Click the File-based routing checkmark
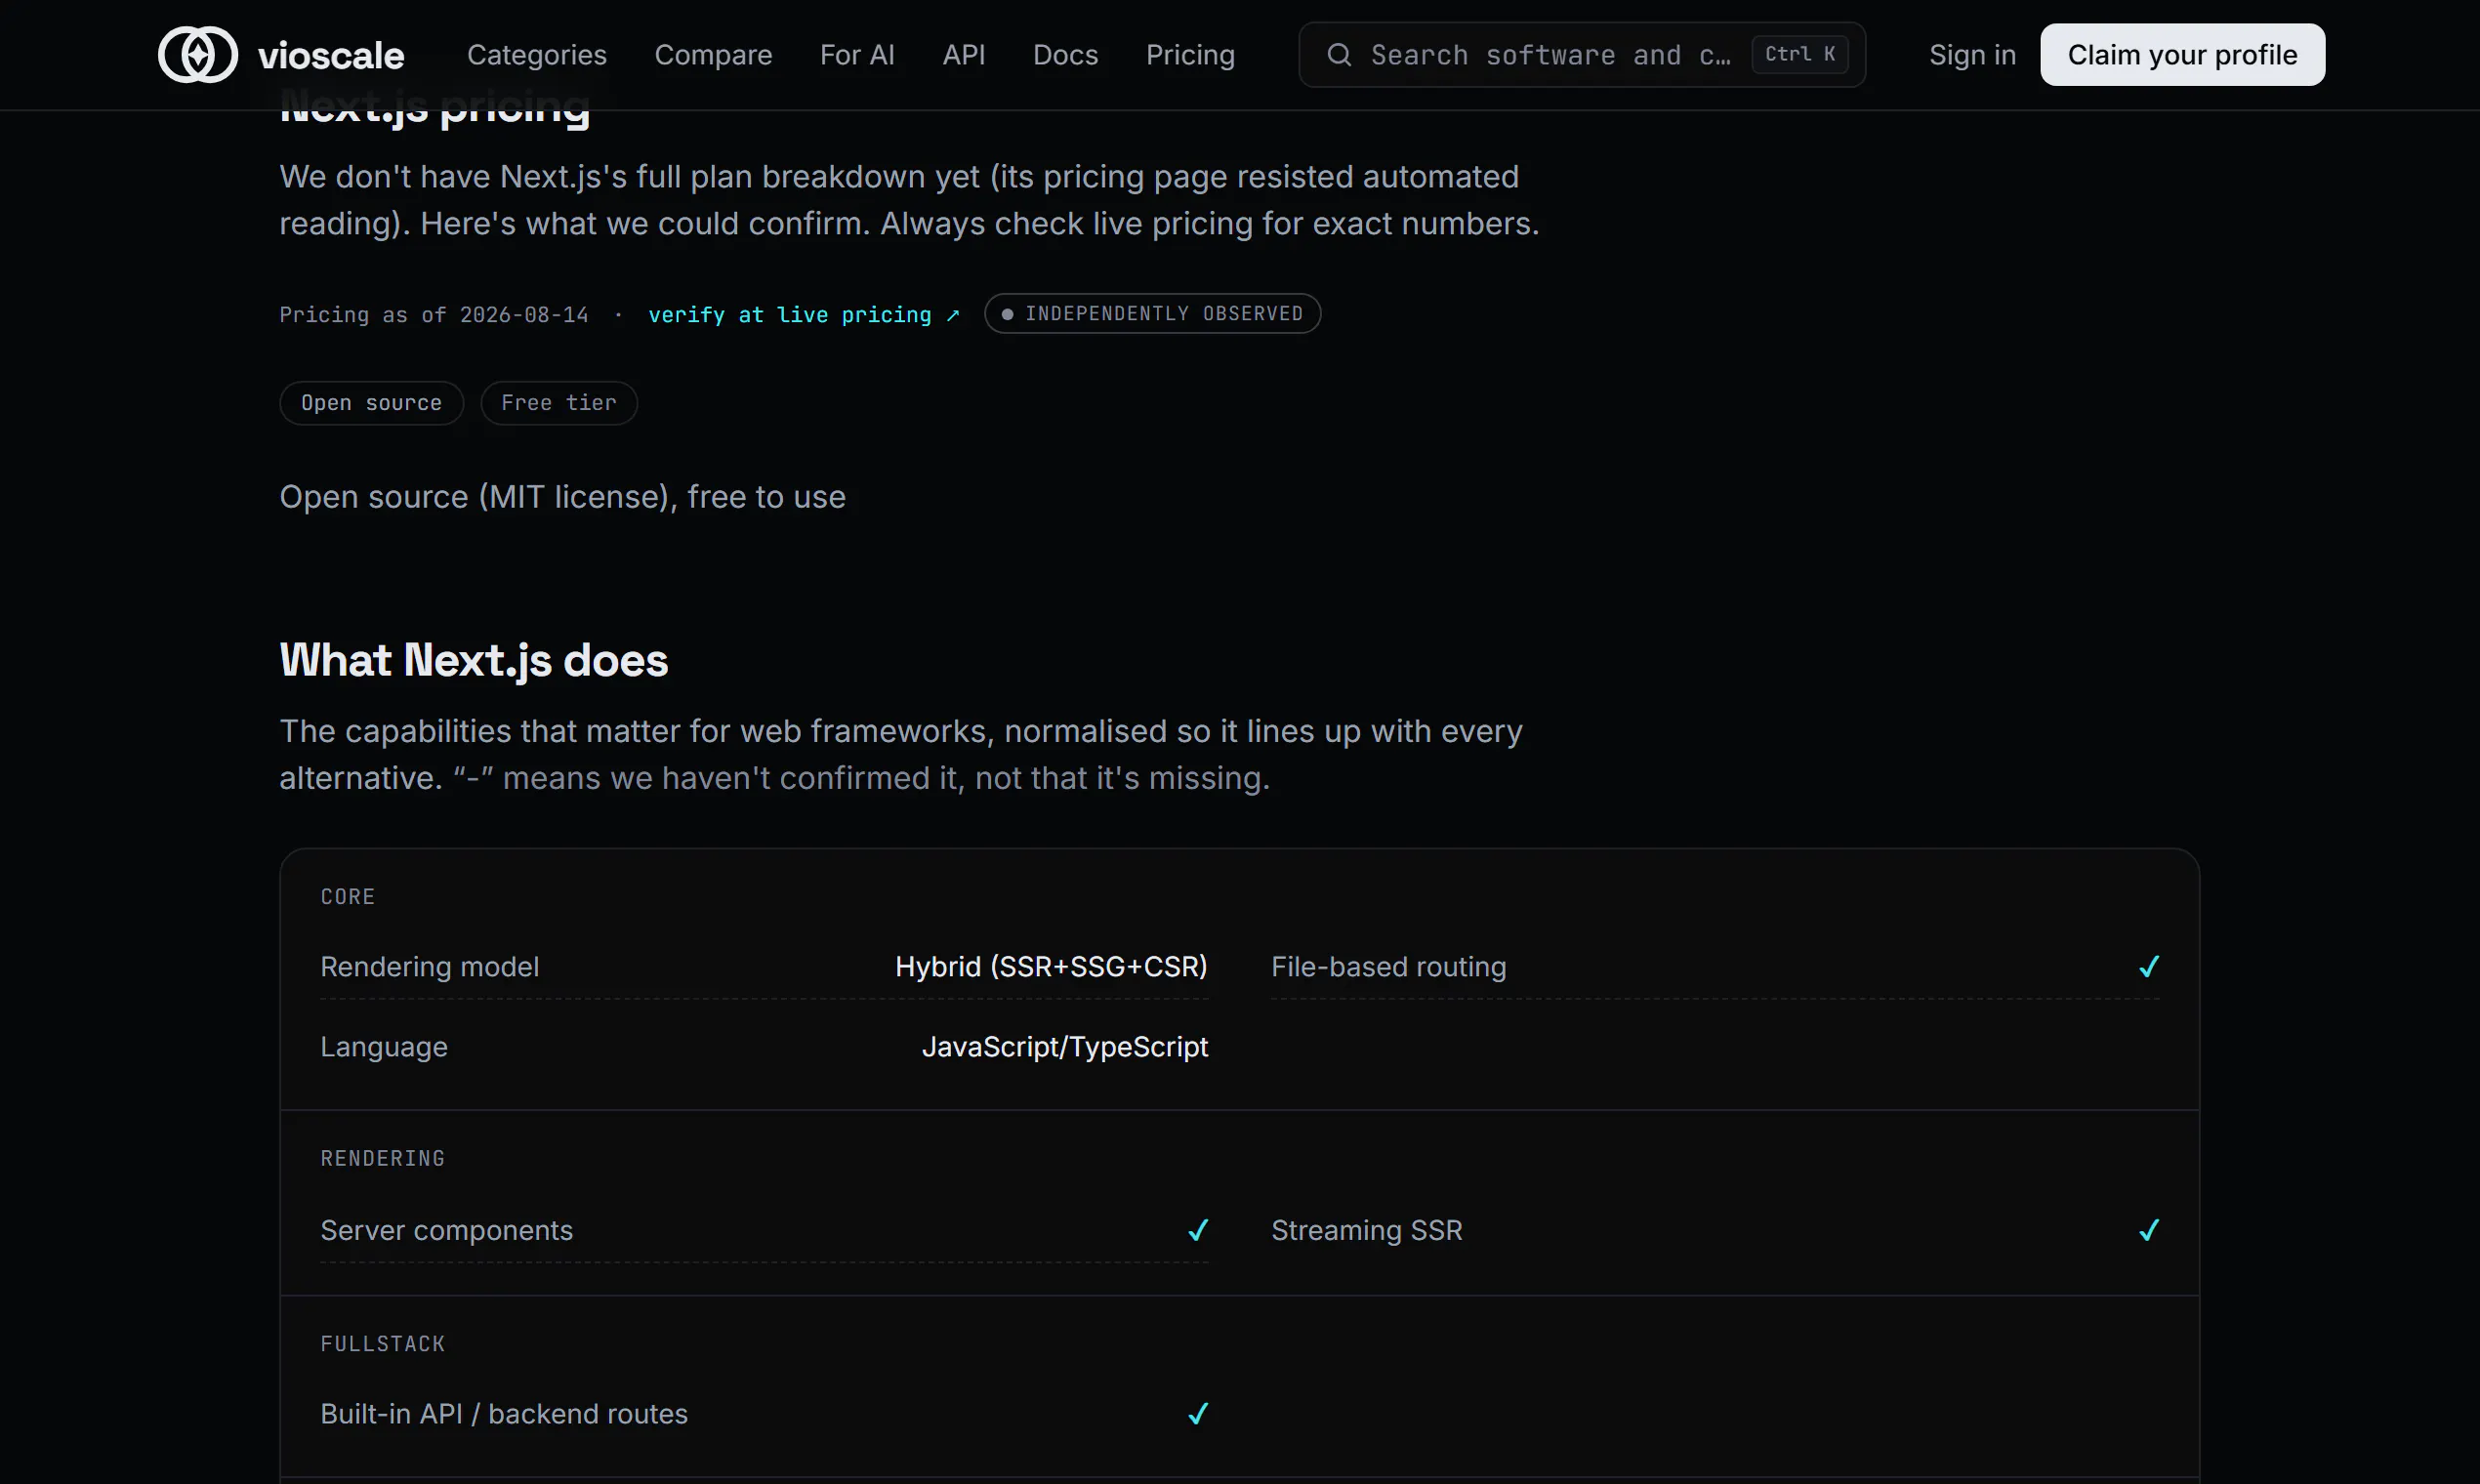This screenshot has width=2480, height=1484. 2149,967
